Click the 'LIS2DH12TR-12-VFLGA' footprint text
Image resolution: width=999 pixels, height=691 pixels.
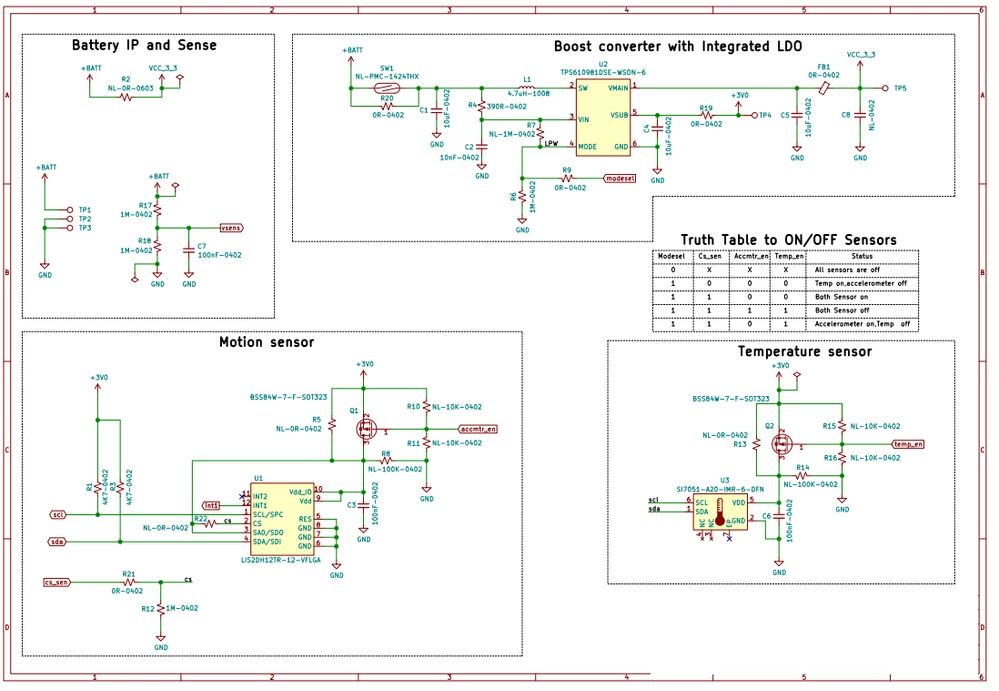pos(281,560)
